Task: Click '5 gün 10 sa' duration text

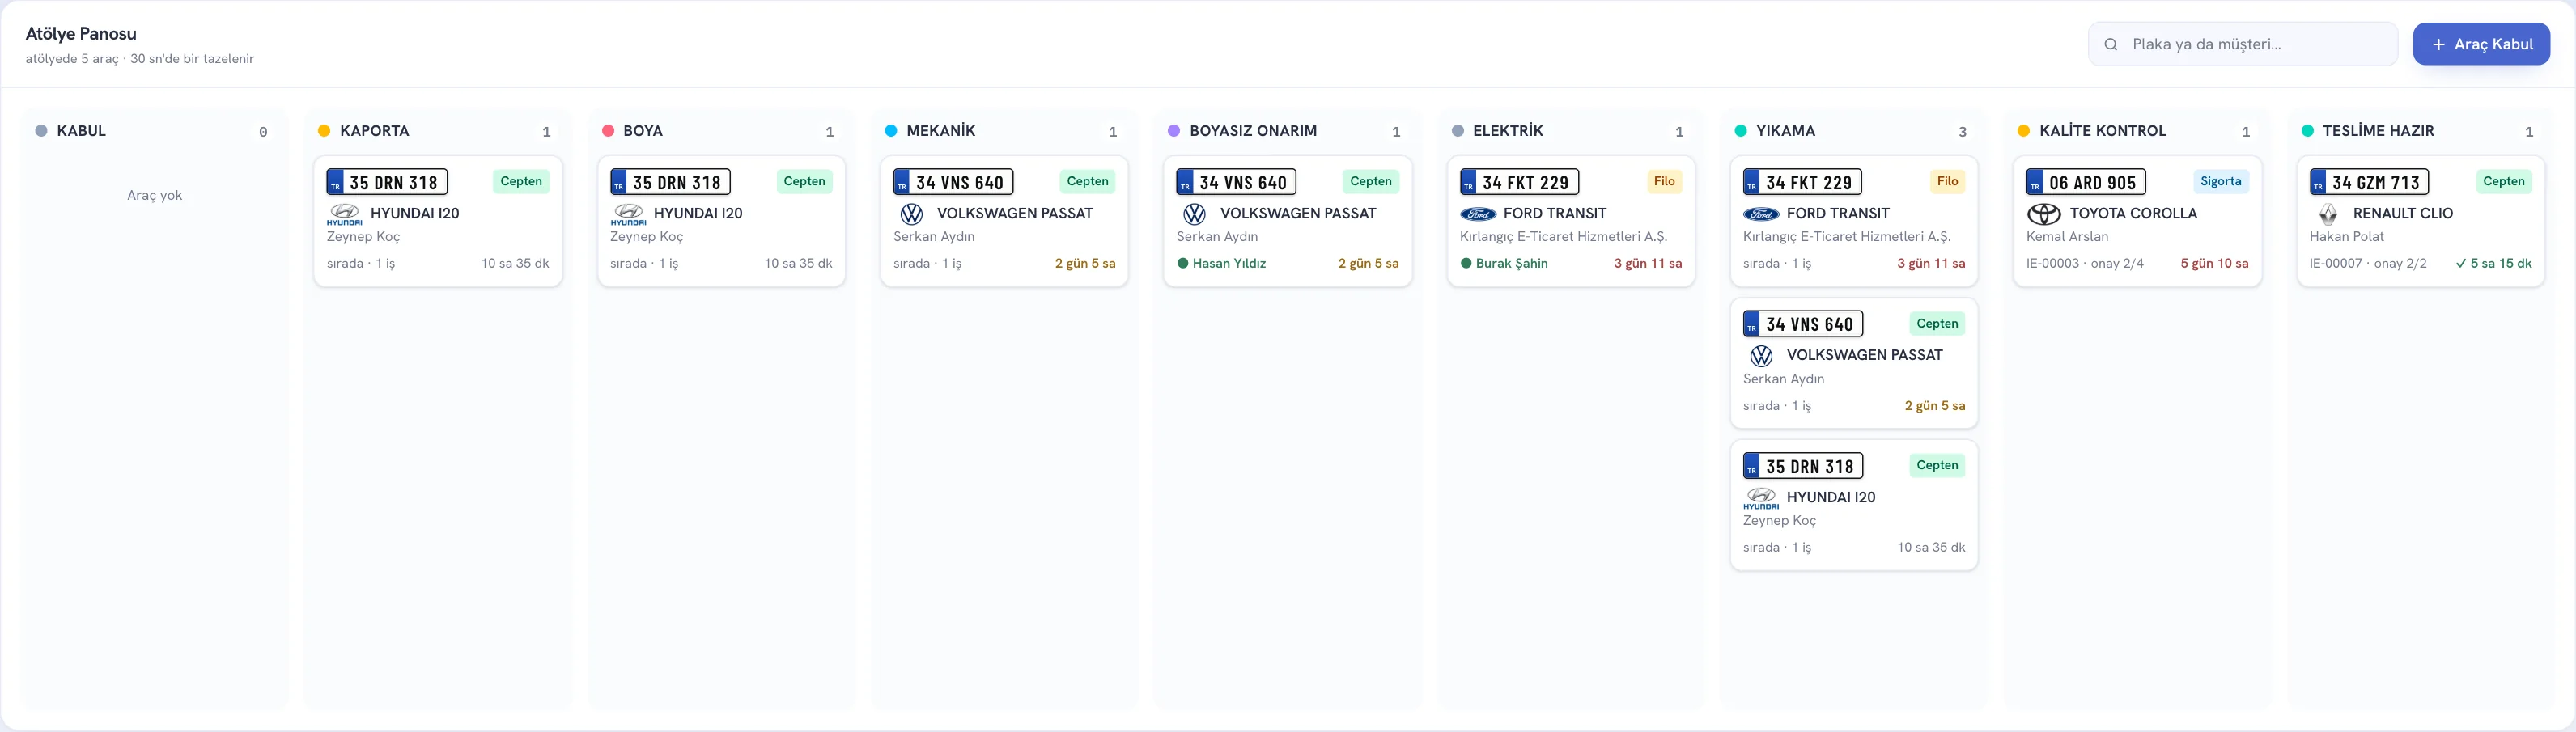Action: 2214,264
